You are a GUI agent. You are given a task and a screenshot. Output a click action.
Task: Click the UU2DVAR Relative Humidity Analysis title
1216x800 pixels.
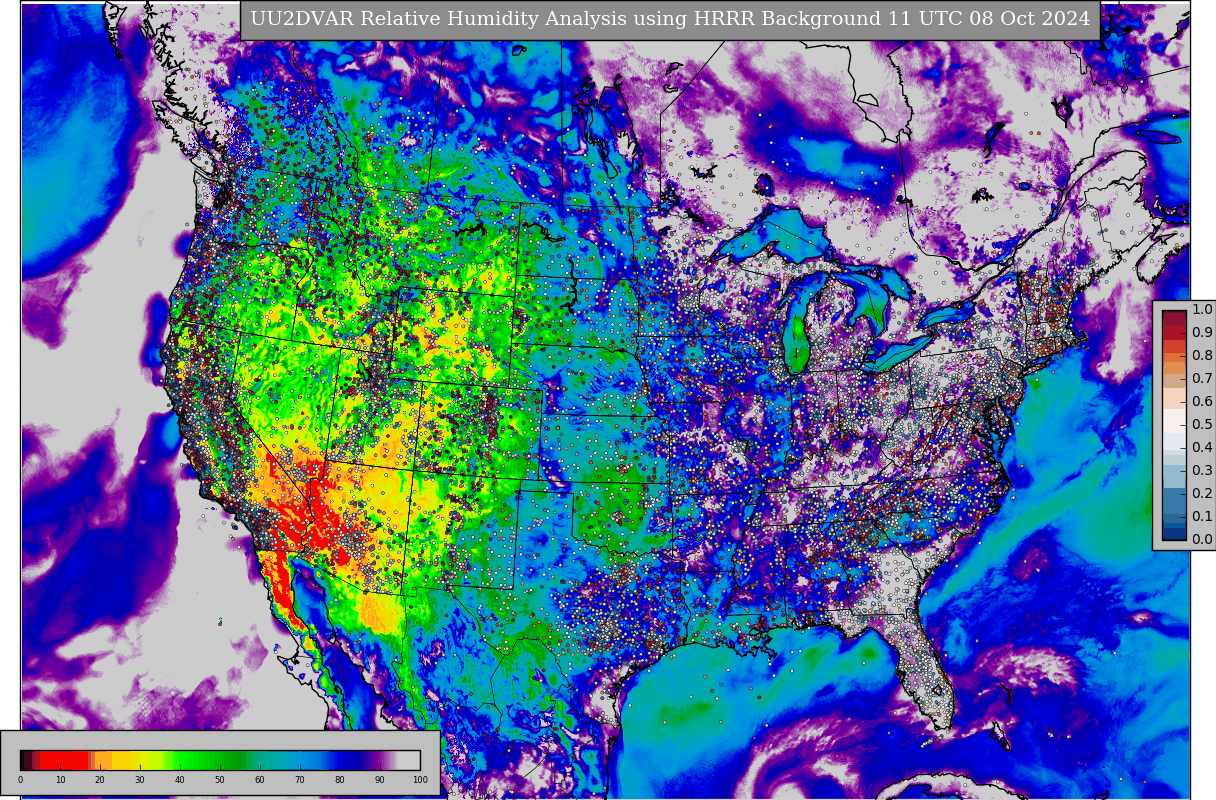pos(670,20)
